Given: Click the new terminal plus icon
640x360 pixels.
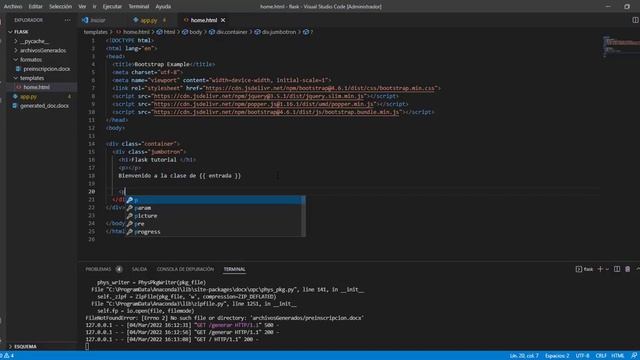Looking at the screenshot, I should (600, 269).
